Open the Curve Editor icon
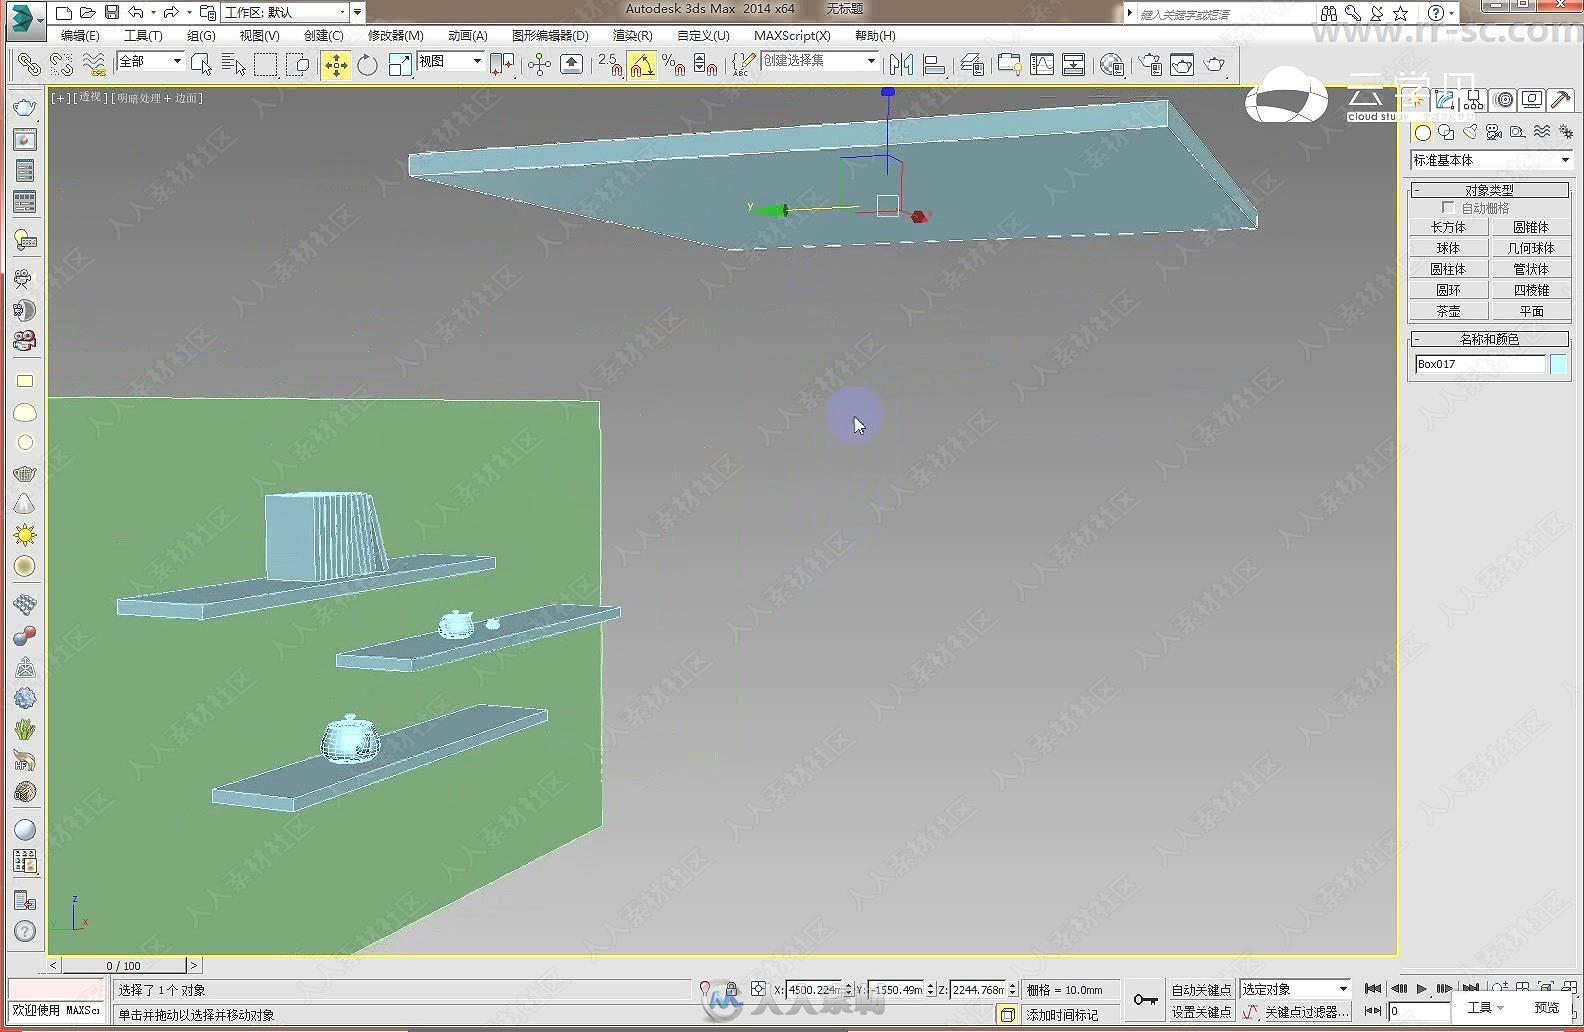This screenshot has height=1032, width=1584. point(1042,65)
